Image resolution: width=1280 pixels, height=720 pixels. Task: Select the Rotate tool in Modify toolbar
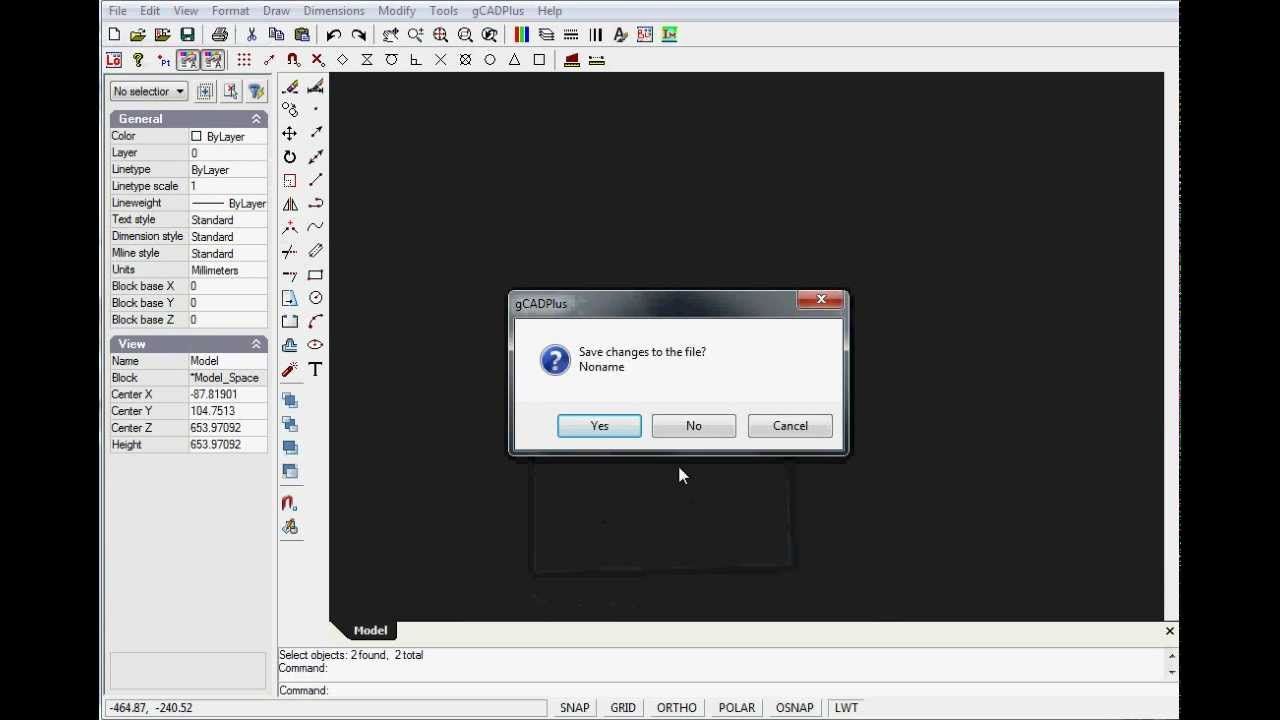click(x=290, y=157)
